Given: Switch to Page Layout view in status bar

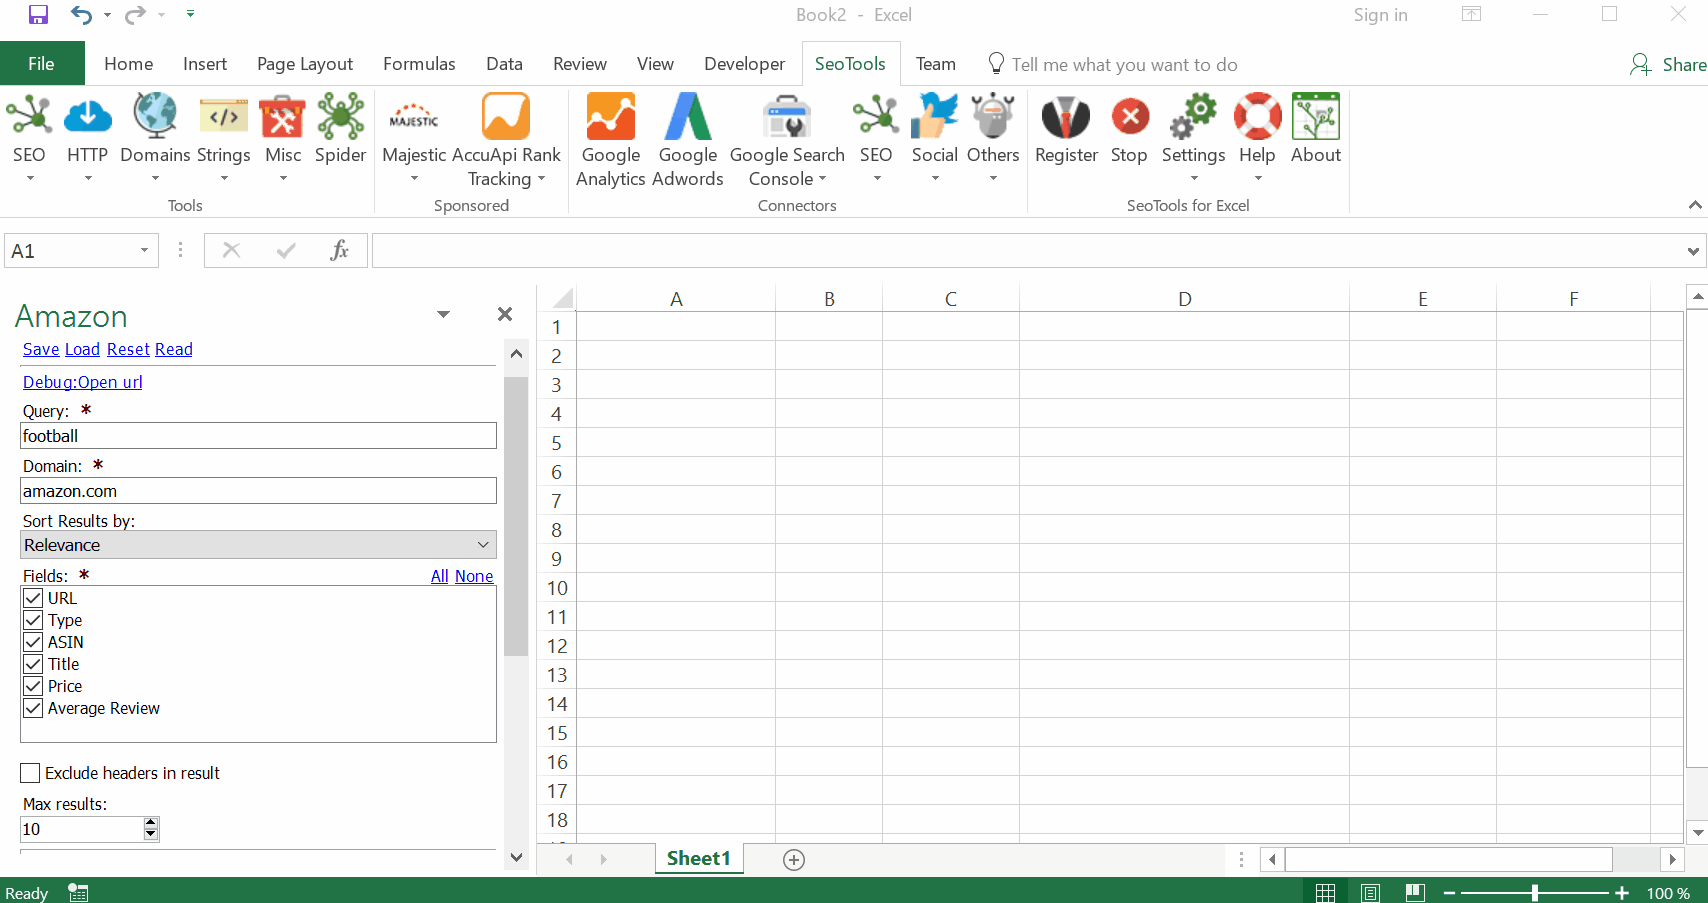Looking at the screenshot, I should click(x=1370, y=893).
